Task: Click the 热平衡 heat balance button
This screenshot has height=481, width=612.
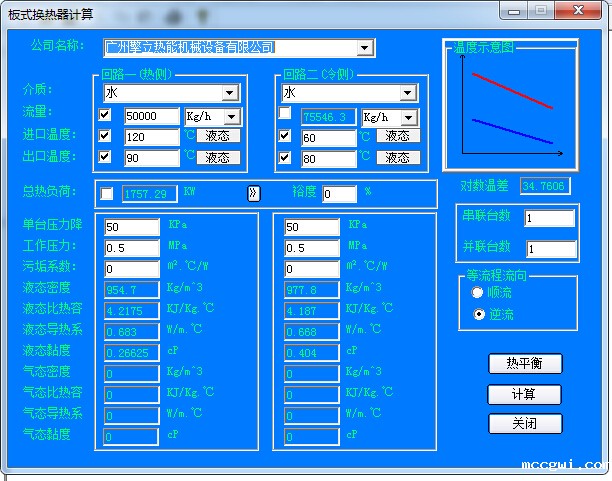Action: click(x=525, y=363)
